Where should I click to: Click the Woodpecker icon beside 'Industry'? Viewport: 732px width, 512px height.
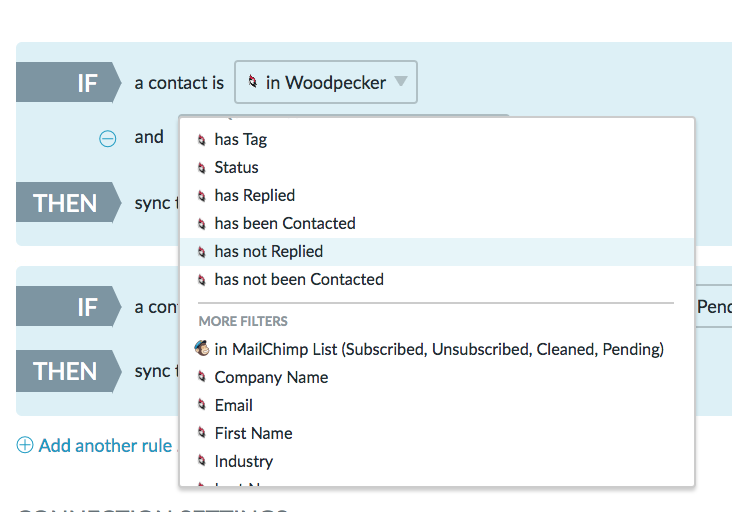click(x=202, y=460)
